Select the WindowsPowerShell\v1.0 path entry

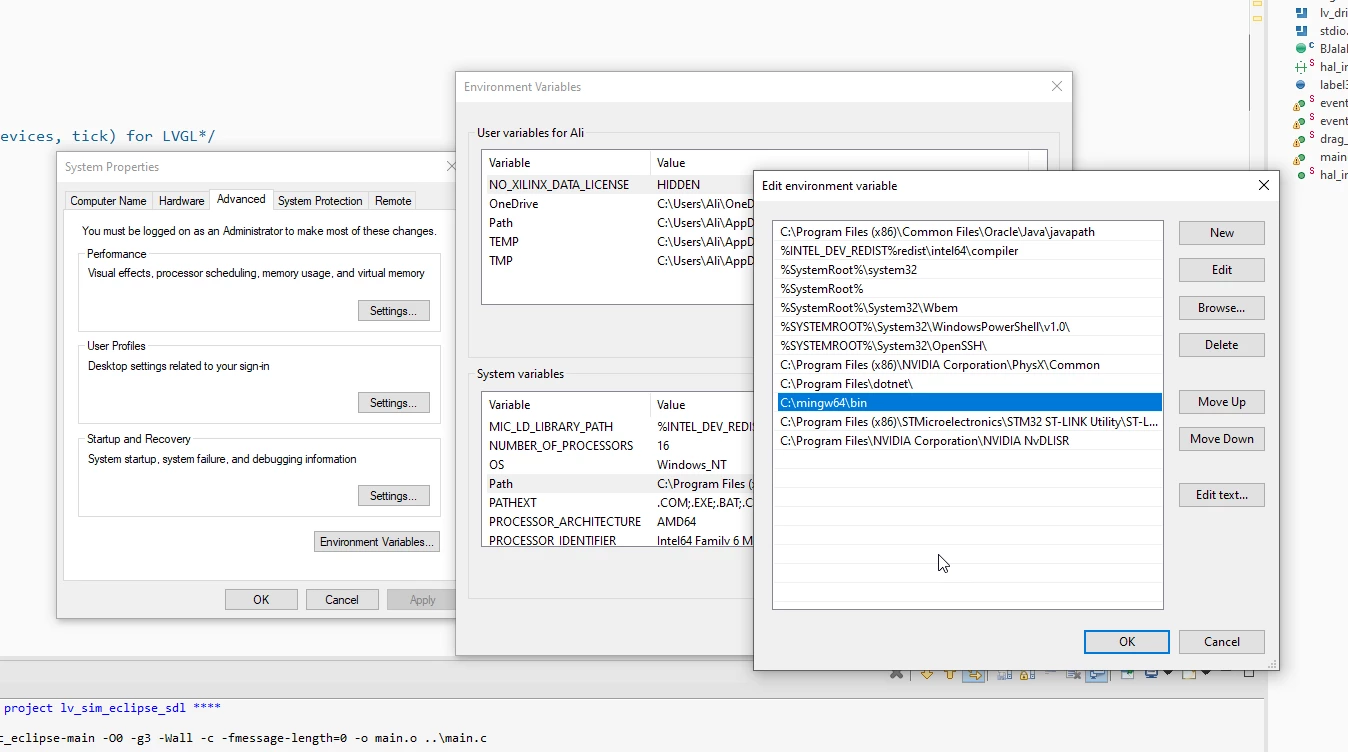click(x=968, y=327)
